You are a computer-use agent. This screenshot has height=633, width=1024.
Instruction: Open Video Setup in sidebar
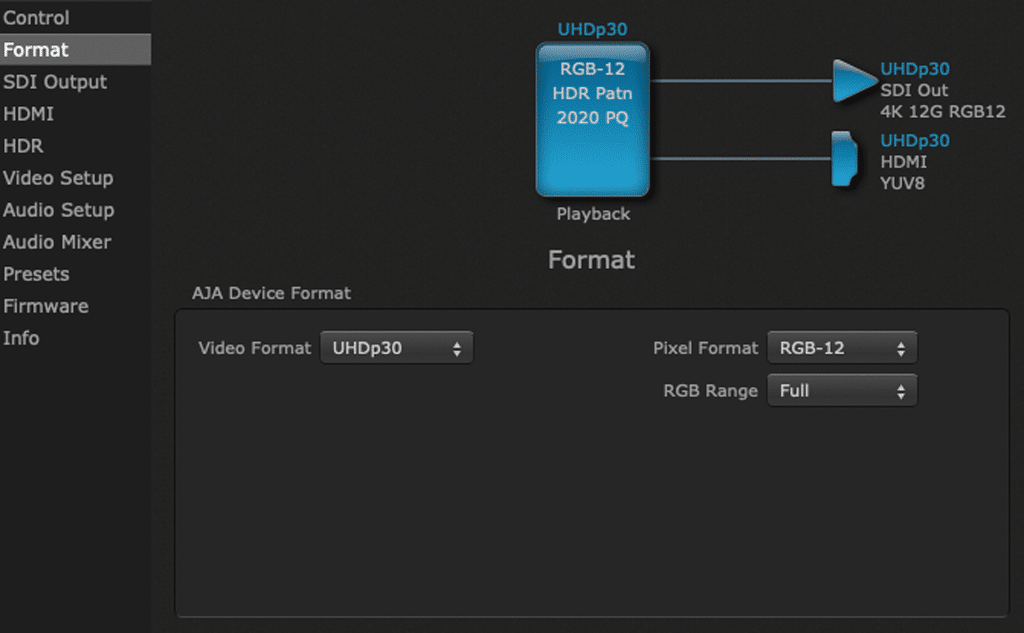[x=58, y=178]
